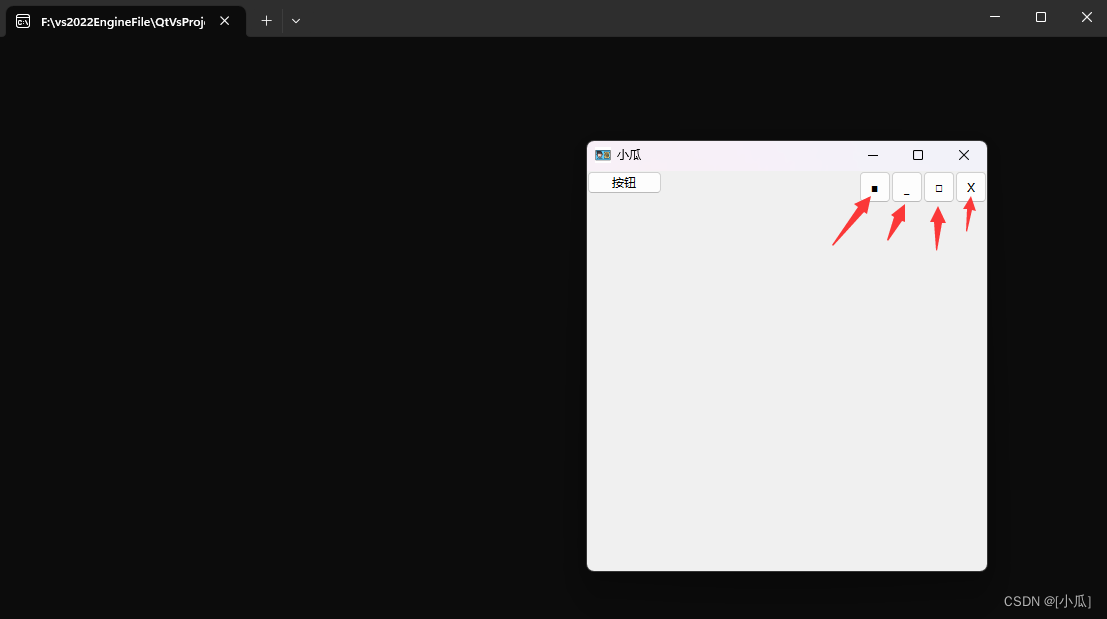Click the custom filled-square button in 小瓜 window

875,188
